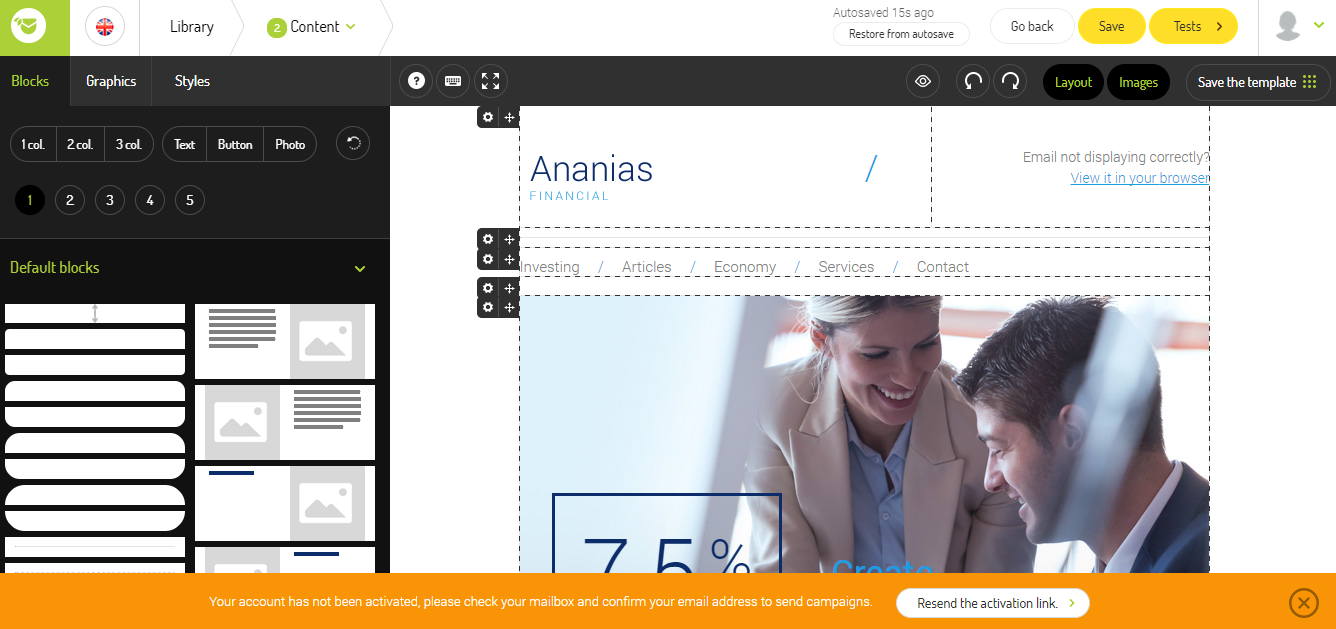Toggle fullscreen editor mode icon
This screenshot has height=629, width=1336.
(490, 82)
